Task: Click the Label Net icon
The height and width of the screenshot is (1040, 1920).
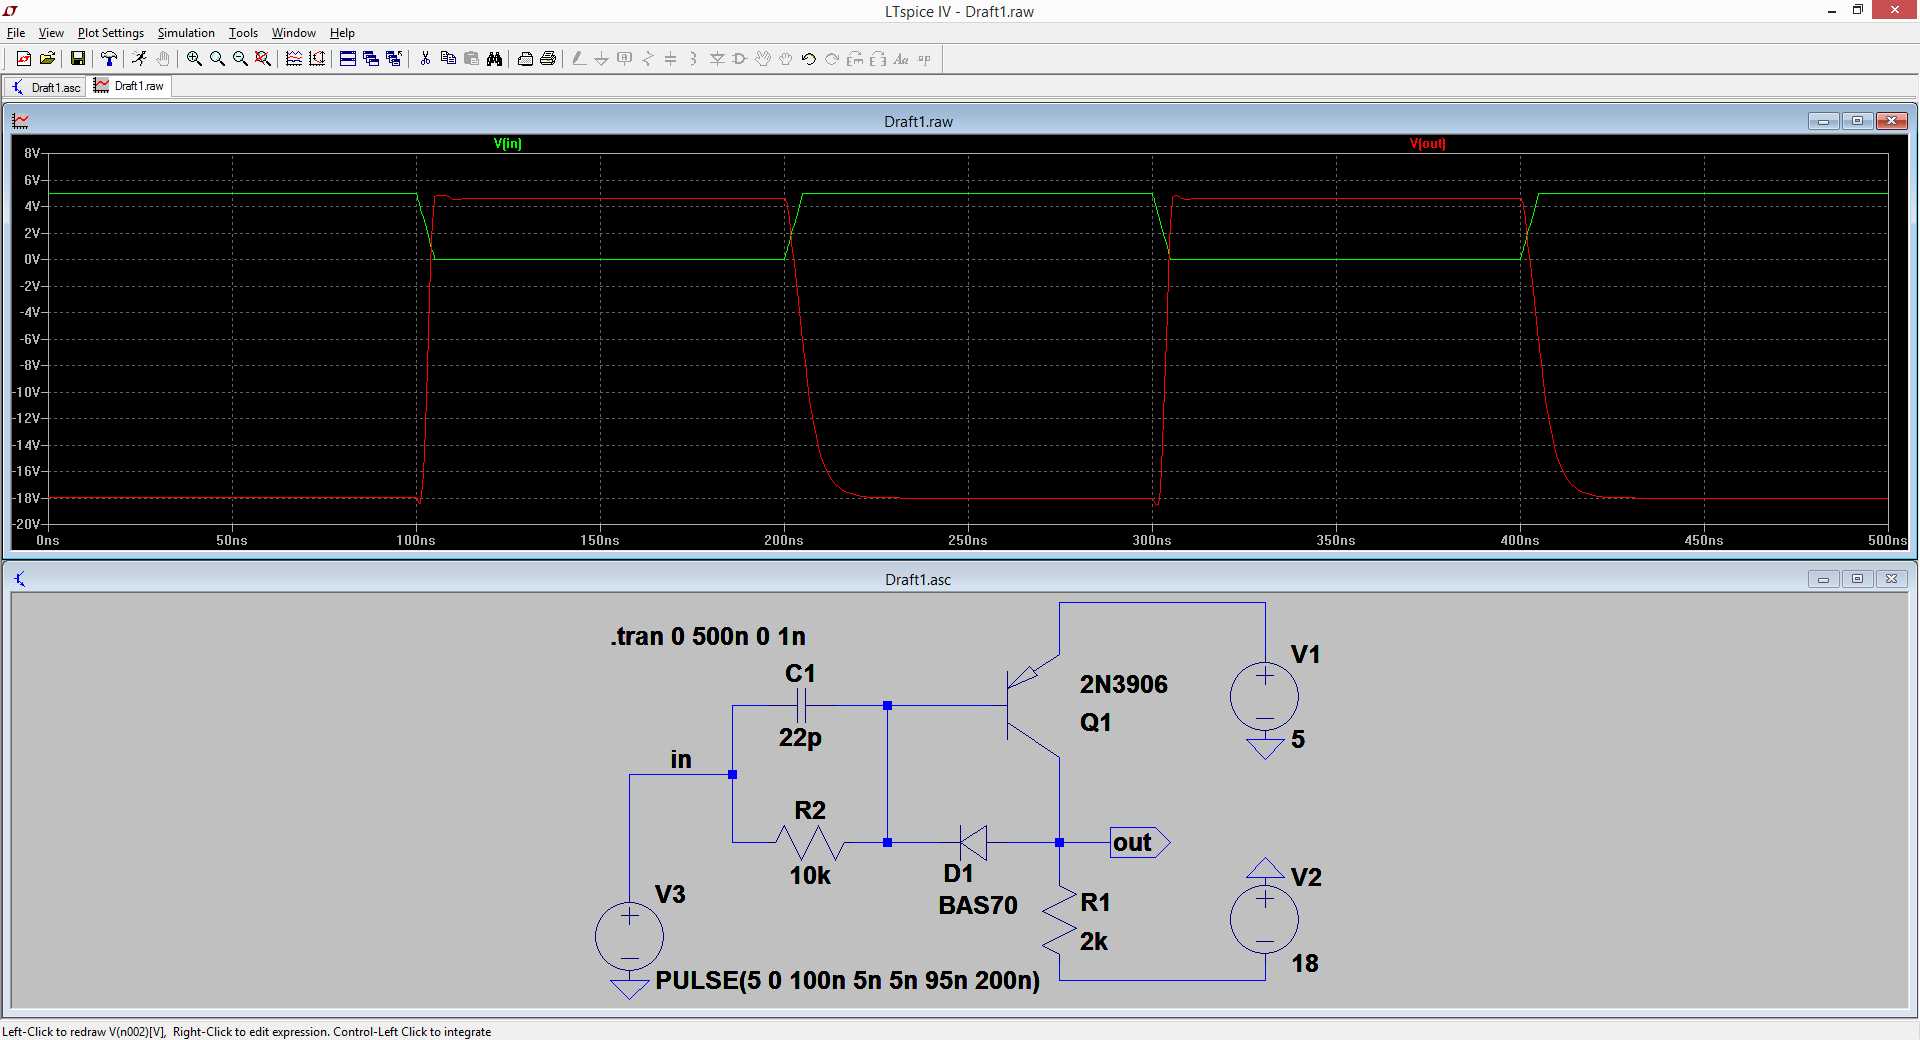Action: (x=625, y=59)
